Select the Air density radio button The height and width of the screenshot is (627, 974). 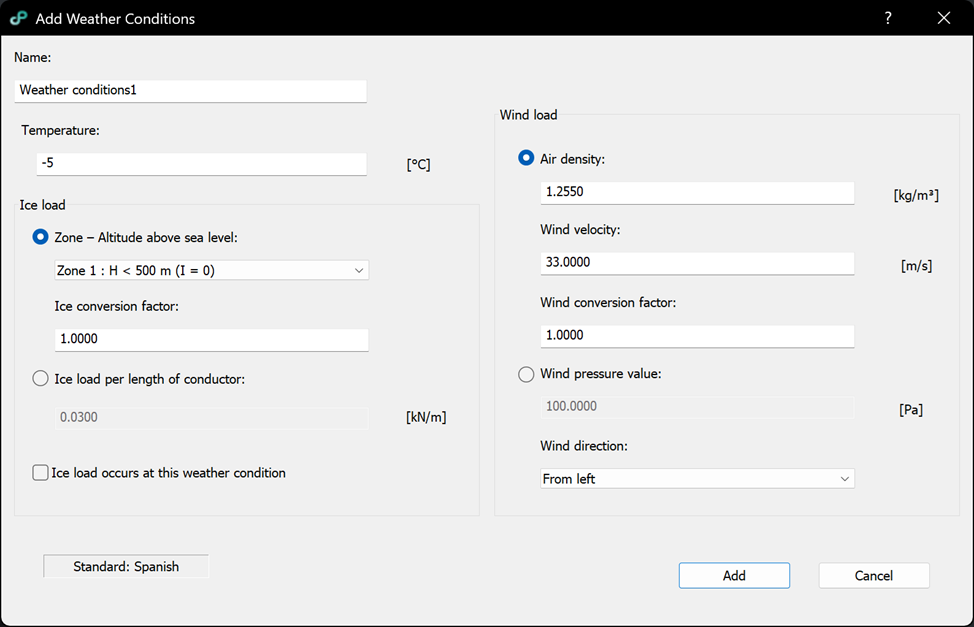click(526, 158)
